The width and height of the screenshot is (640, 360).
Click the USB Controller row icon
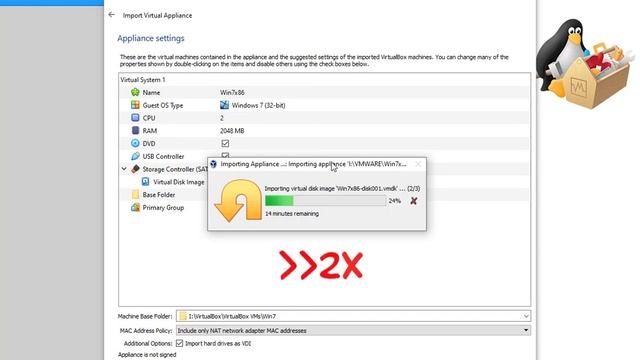(x=135, y=156)
